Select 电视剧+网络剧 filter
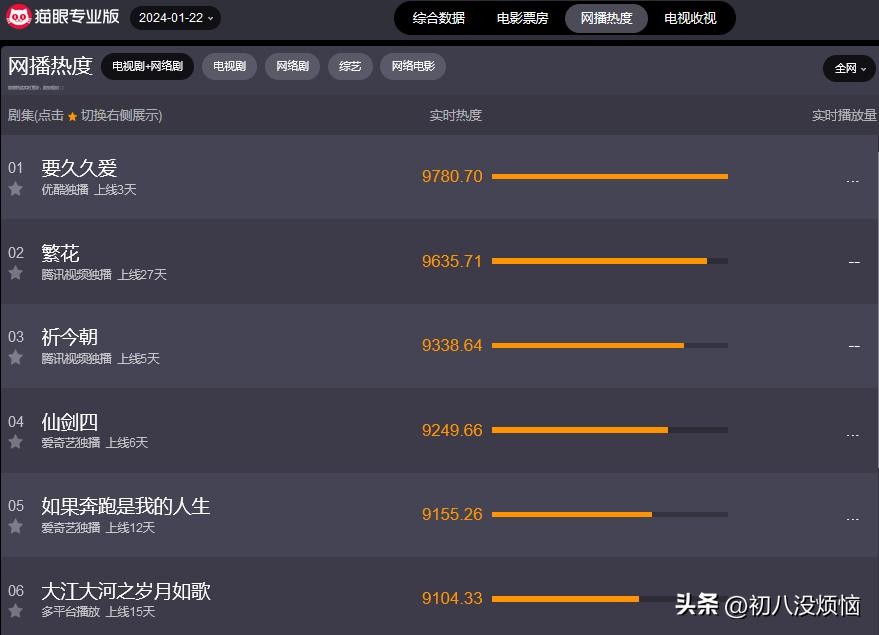Image resolution: width=879 pixels, height=635 pixels. tap(147, 67)
